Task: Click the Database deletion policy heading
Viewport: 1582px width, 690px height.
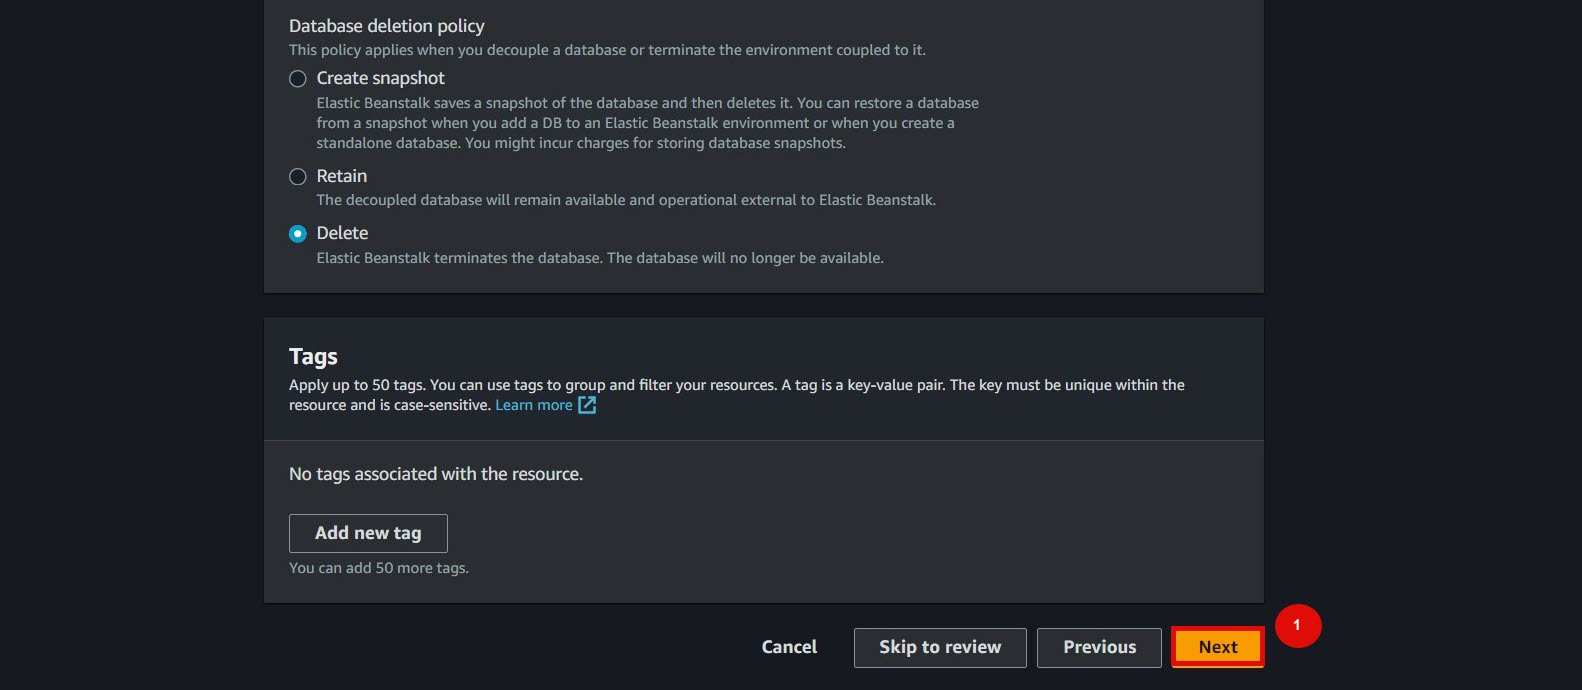Action: 387,26
